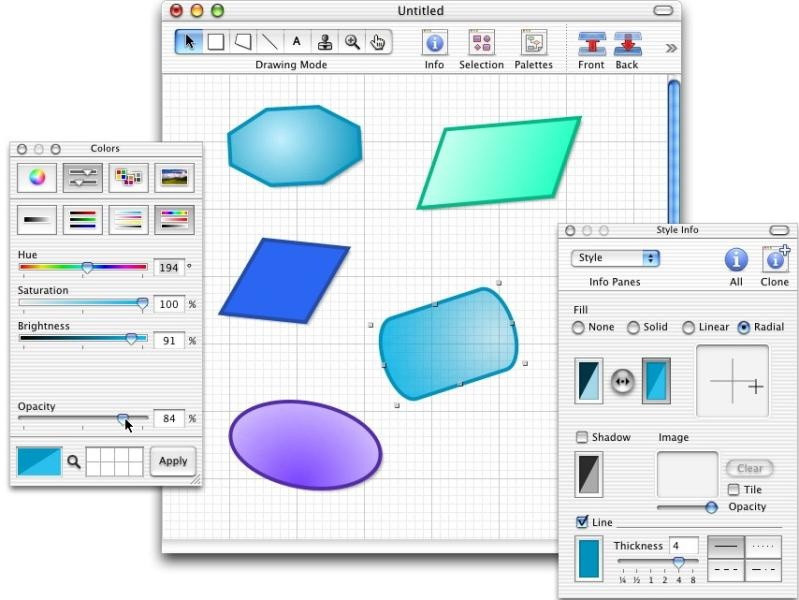Click the Opacity value field showing 84
Image resolution: width=799 pixels, height=600 pixels.
click(x=169, y=419)
